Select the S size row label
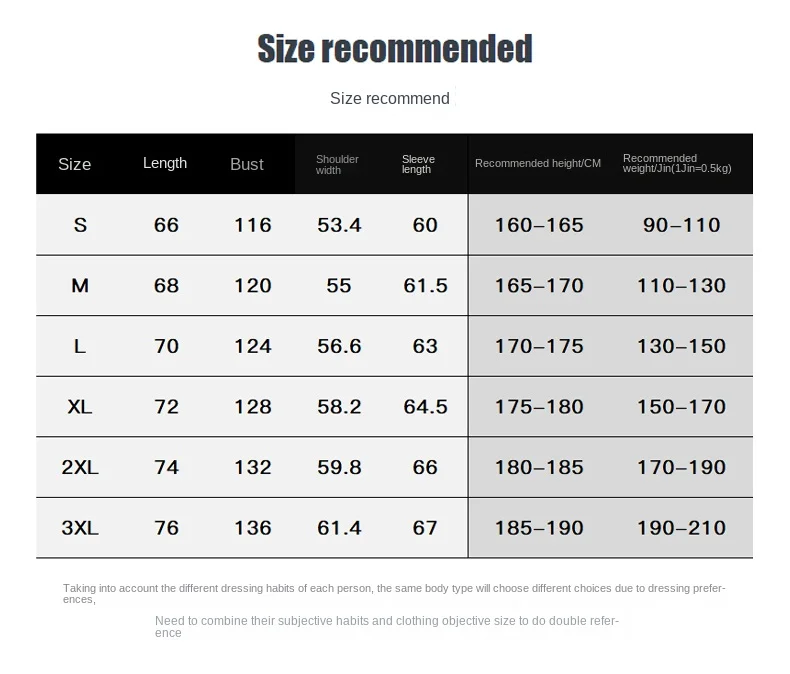Viewport: 790px width, 674px height. pos(80,225)
